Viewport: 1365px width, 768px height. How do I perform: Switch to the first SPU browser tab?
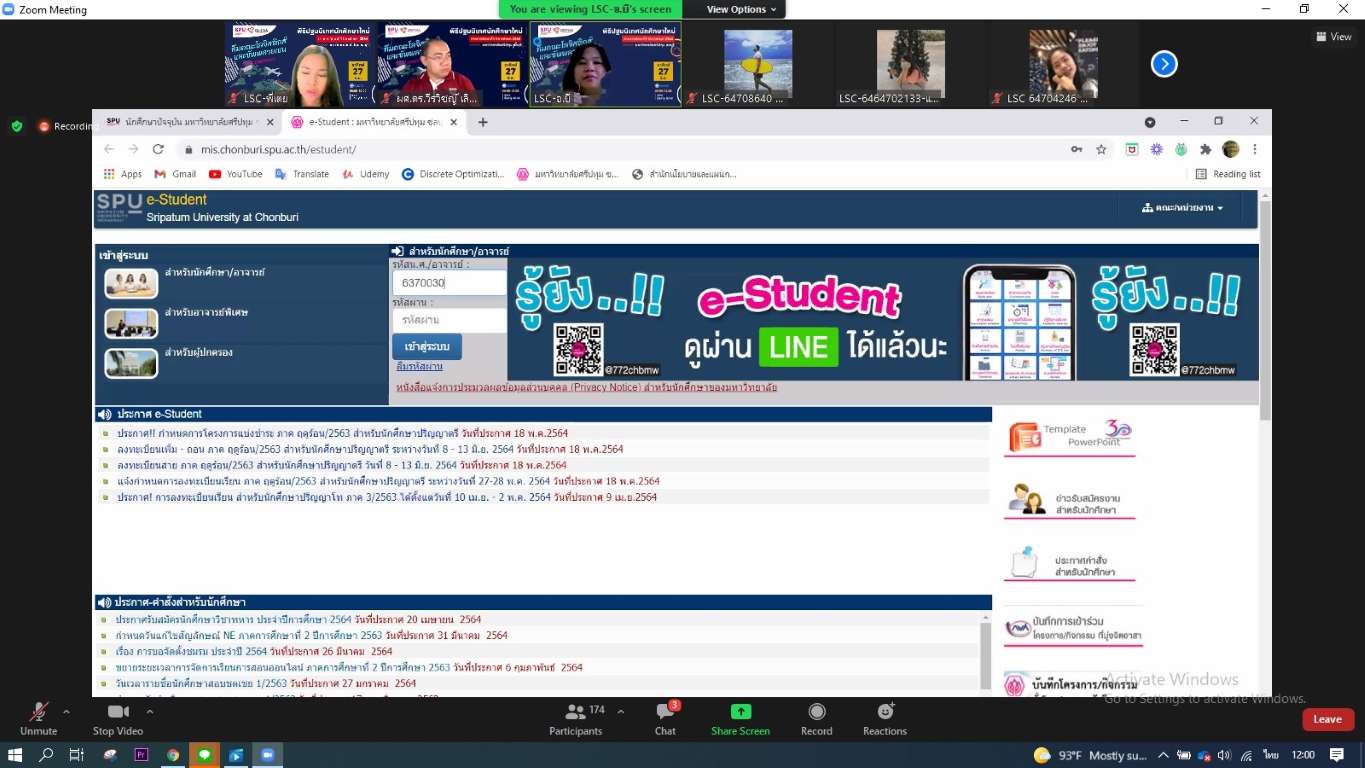182,122
